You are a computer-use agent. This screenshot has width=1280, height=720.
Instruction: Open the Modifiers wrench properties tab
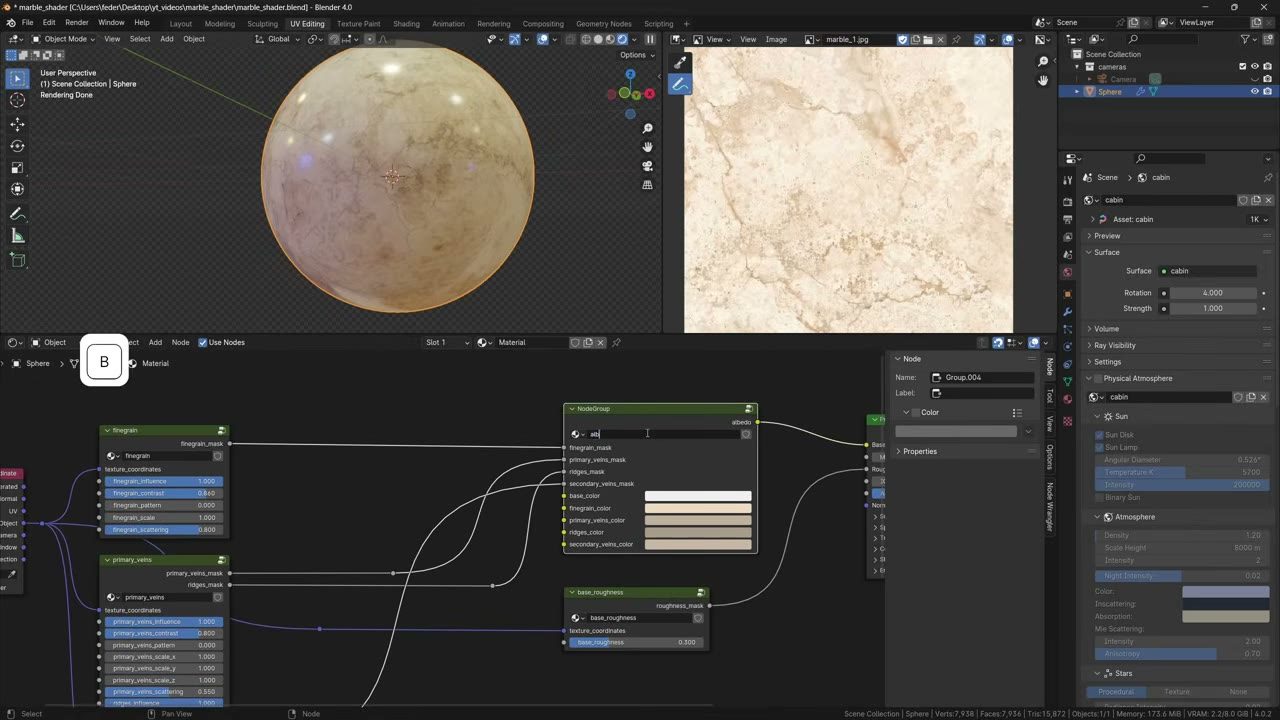(x=1068, y=312)
